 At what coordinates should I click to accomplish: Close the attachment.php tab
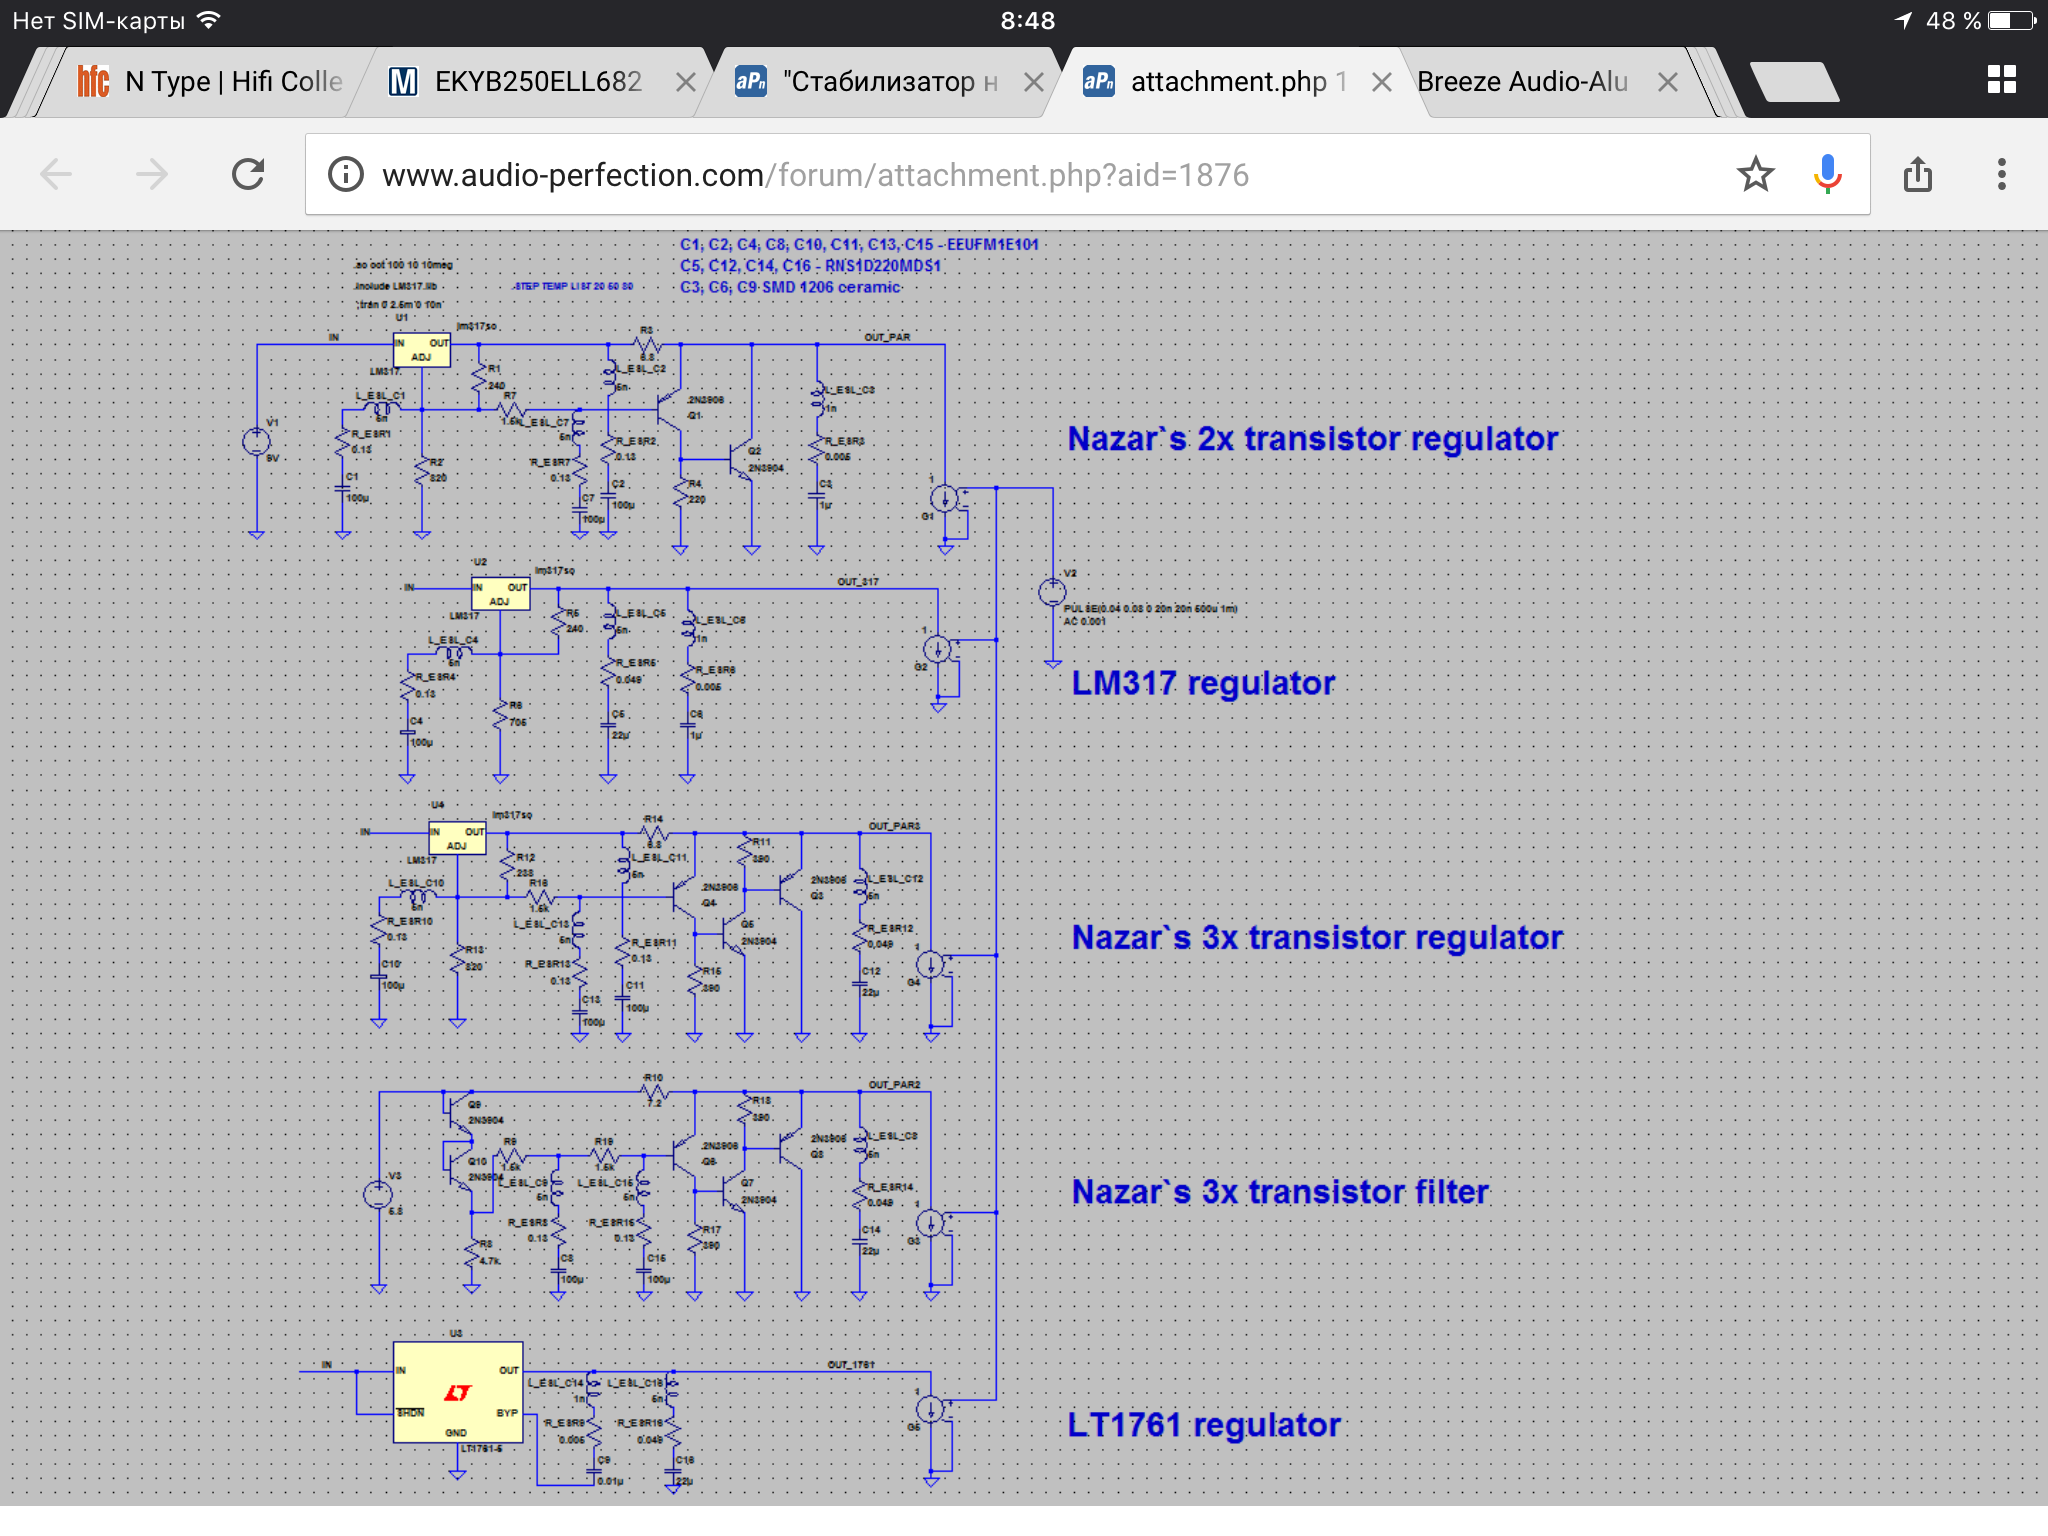click(x=1381, y=82)
